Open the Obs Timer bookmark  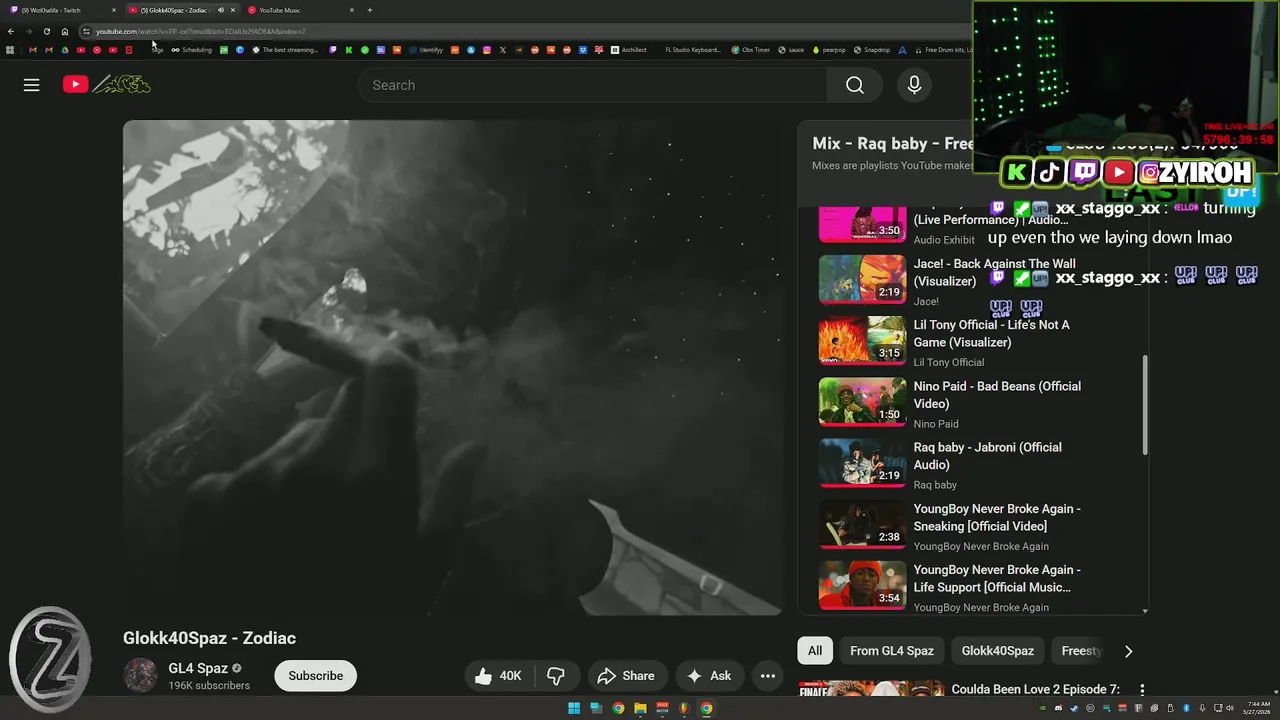pos(751,50)
